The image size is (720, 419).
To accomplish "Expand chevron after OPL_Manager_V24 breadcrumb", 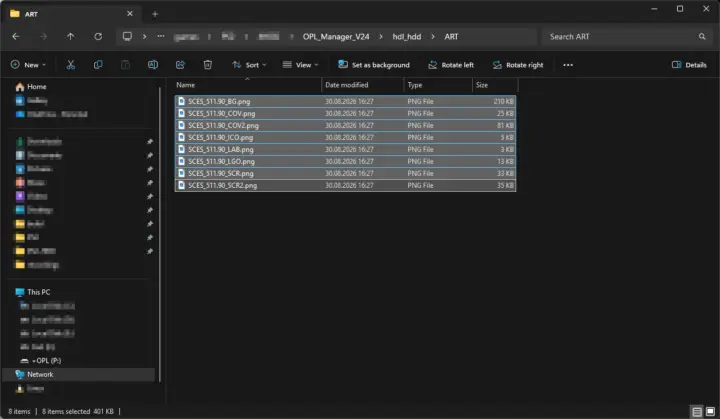I will [x=381, y=36].
